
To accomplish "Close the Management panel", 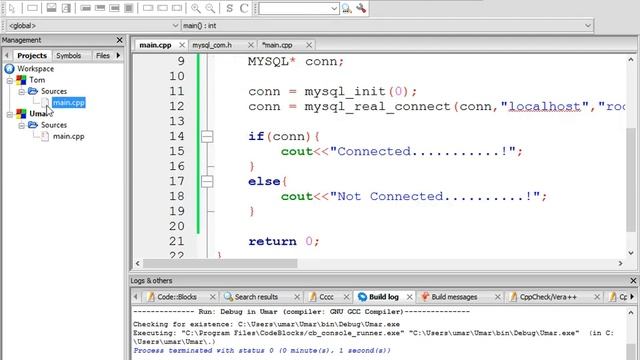I will [119, 40].
